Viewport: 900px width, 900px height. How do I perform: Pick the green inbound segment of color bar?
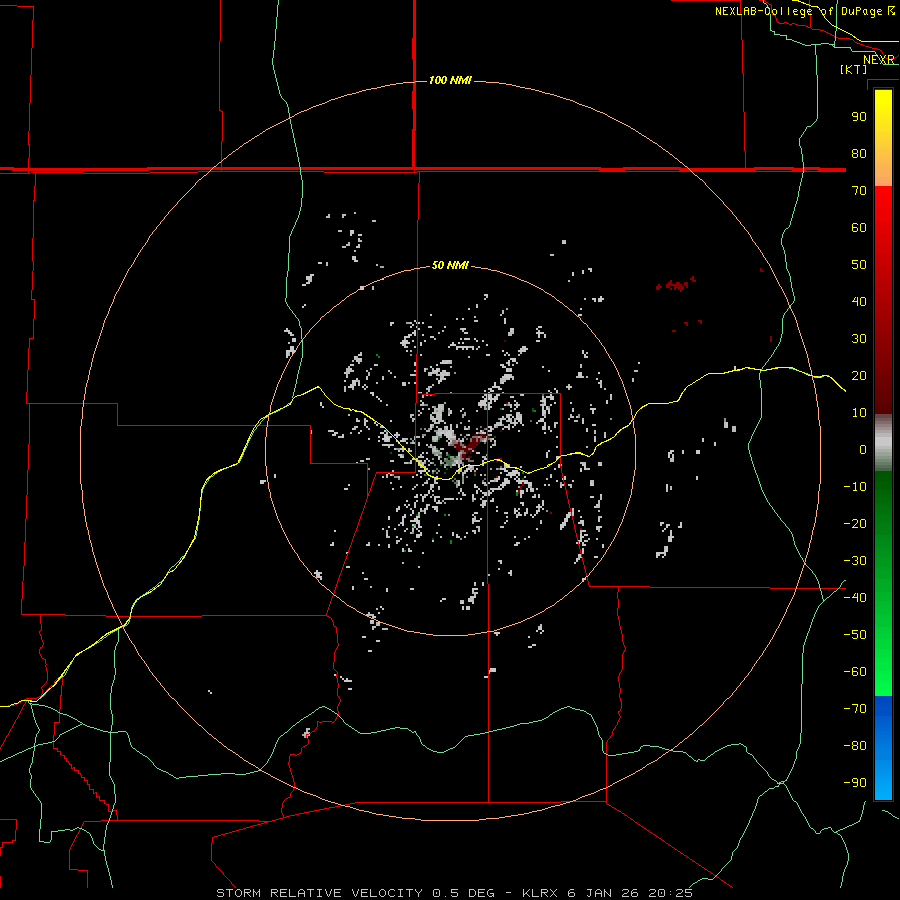point(883,584)
